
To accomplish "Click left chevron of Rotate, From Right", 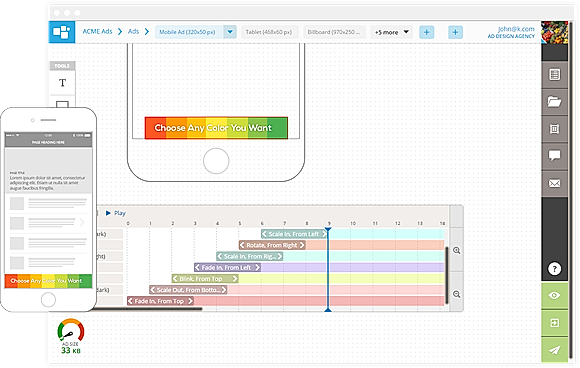I will click(x=242, y=245).
